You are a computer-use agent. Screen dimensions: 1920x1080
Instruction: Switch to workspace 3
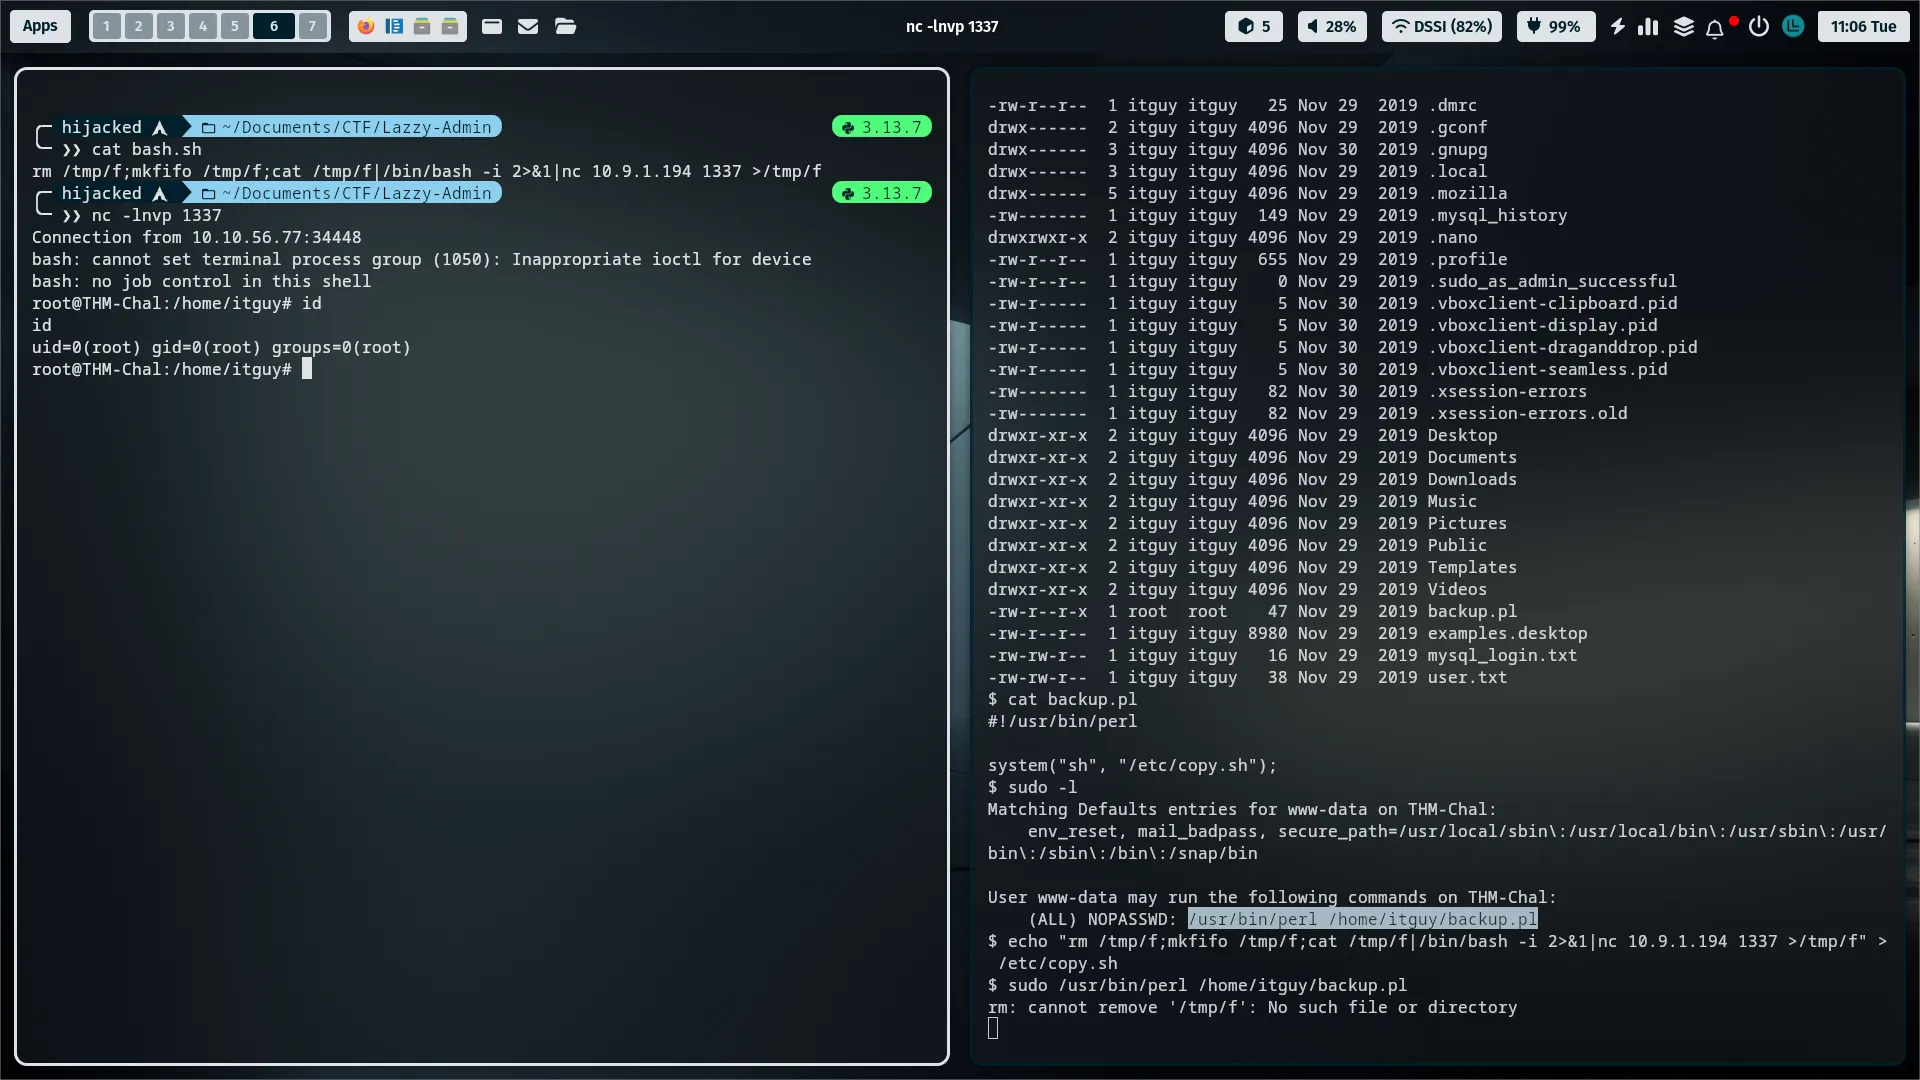pyautogui.click(x=171, y=27)
